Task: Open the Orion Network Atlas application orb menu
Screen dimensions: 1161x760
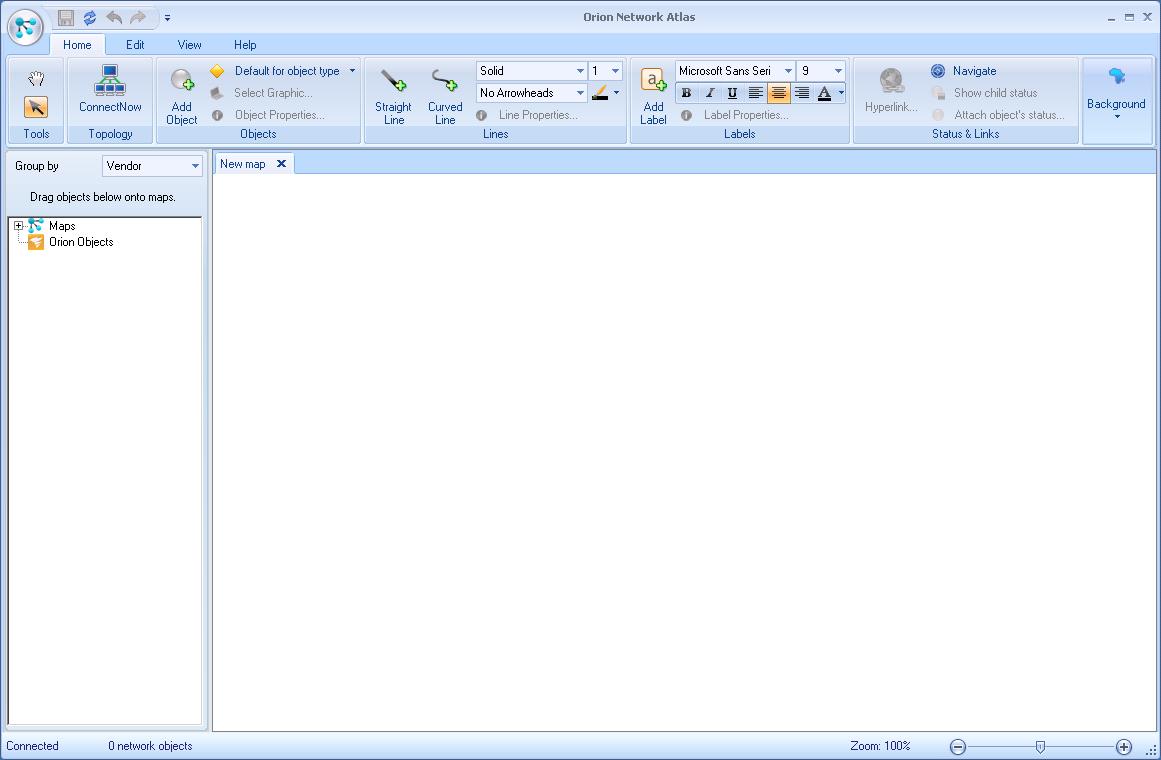Action: 25,27
